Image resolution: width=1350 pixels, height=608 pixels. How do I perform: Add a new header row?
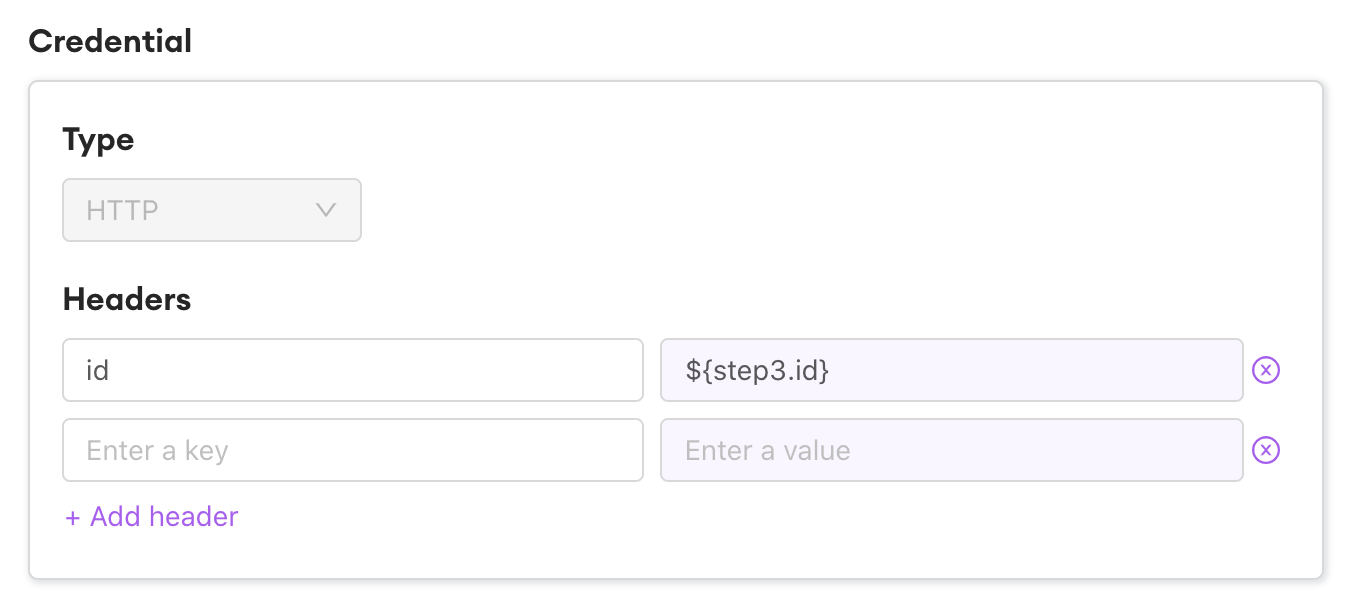point(152,517)
